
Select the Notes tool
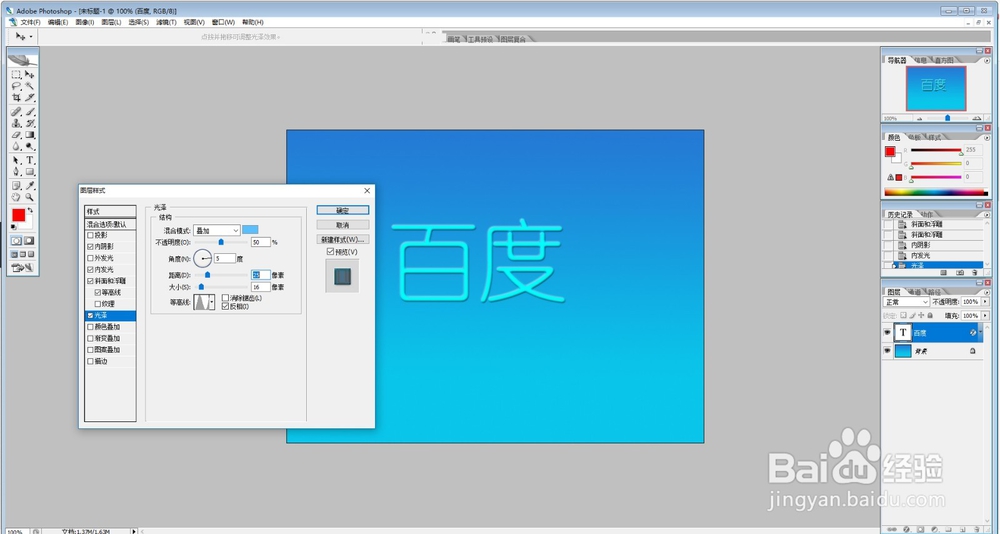17,186
